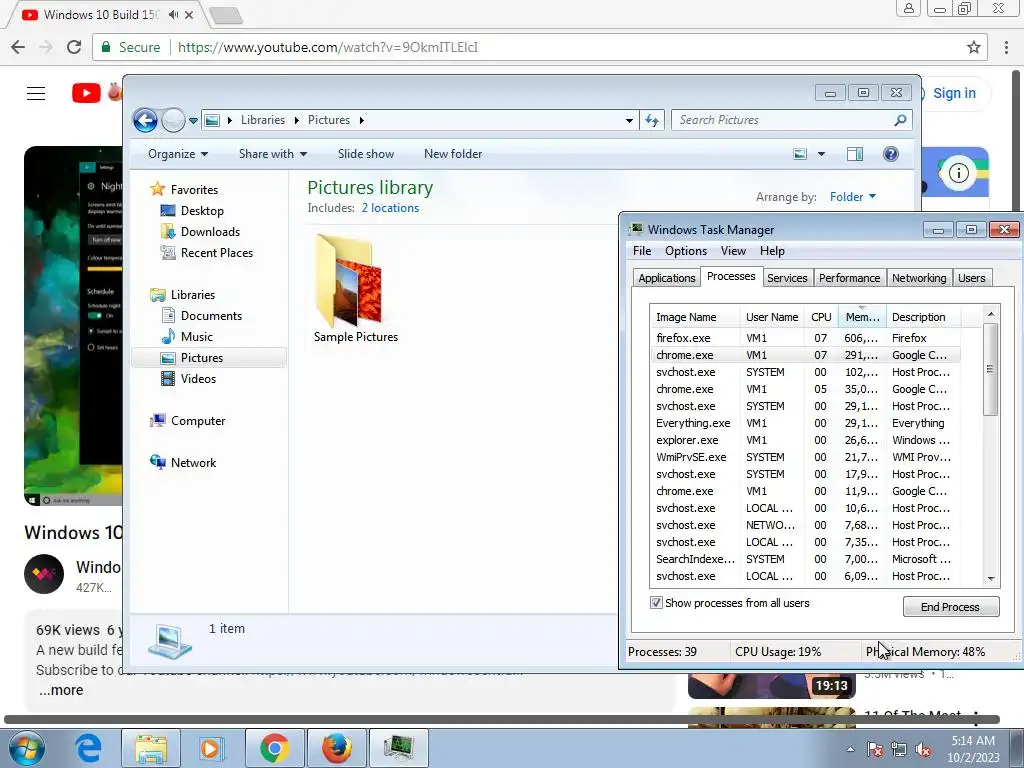This screenshot has height=768, width=1024.
Task: Expand address bar history dropdown arrow
Action: (x=629, y=120)
